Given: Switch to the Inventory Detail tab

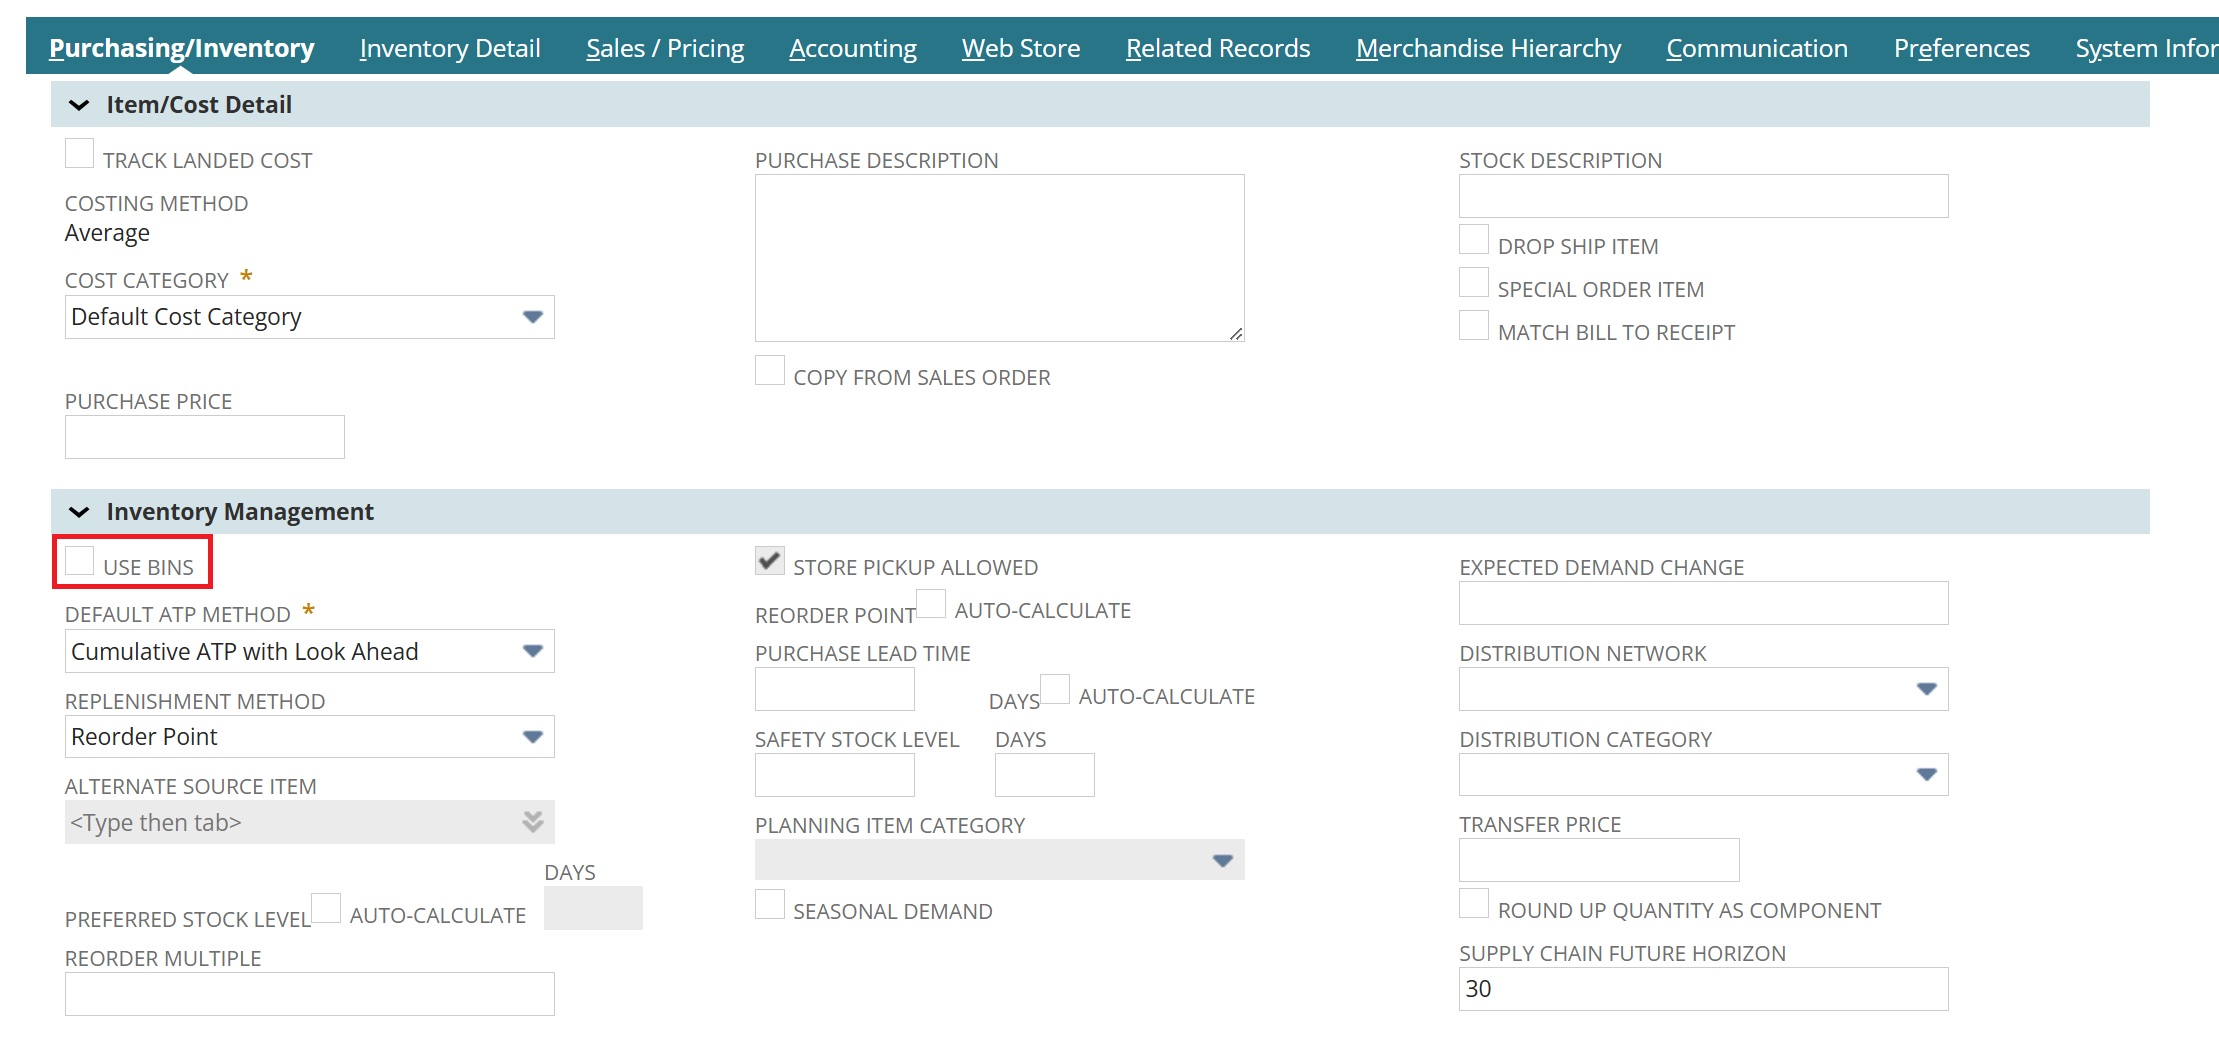Looking at the screenshot, I should point(450,48).
